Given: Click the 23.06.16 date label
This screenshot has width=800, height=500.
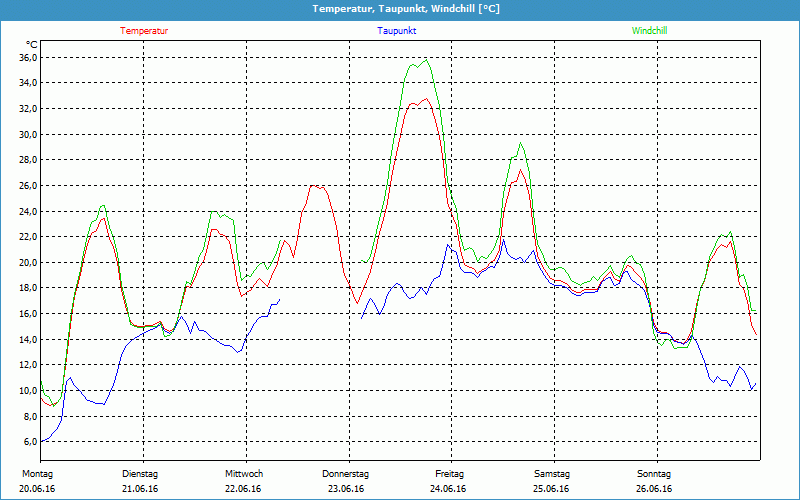Looking at the screenshot, I should (346, 489).
